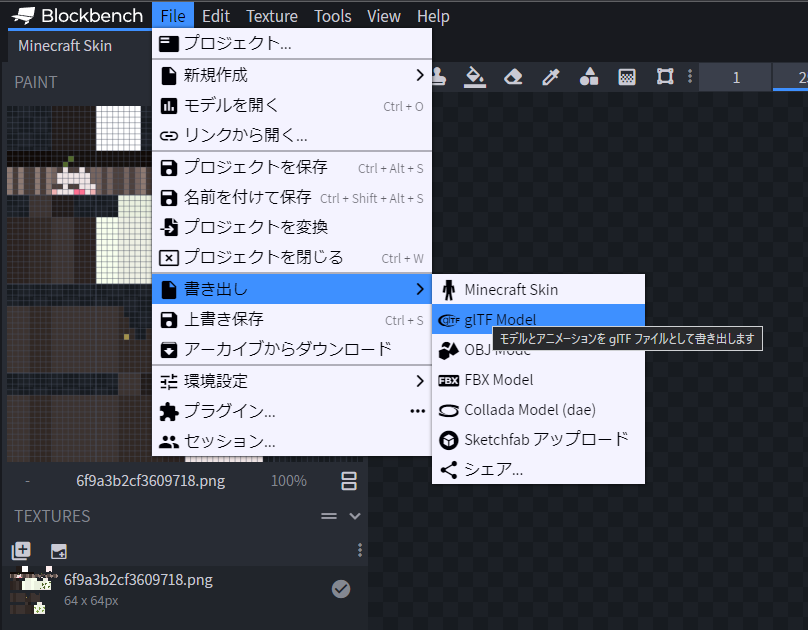
Task: Select the Gradient tool
Action: tap(627, 77)
